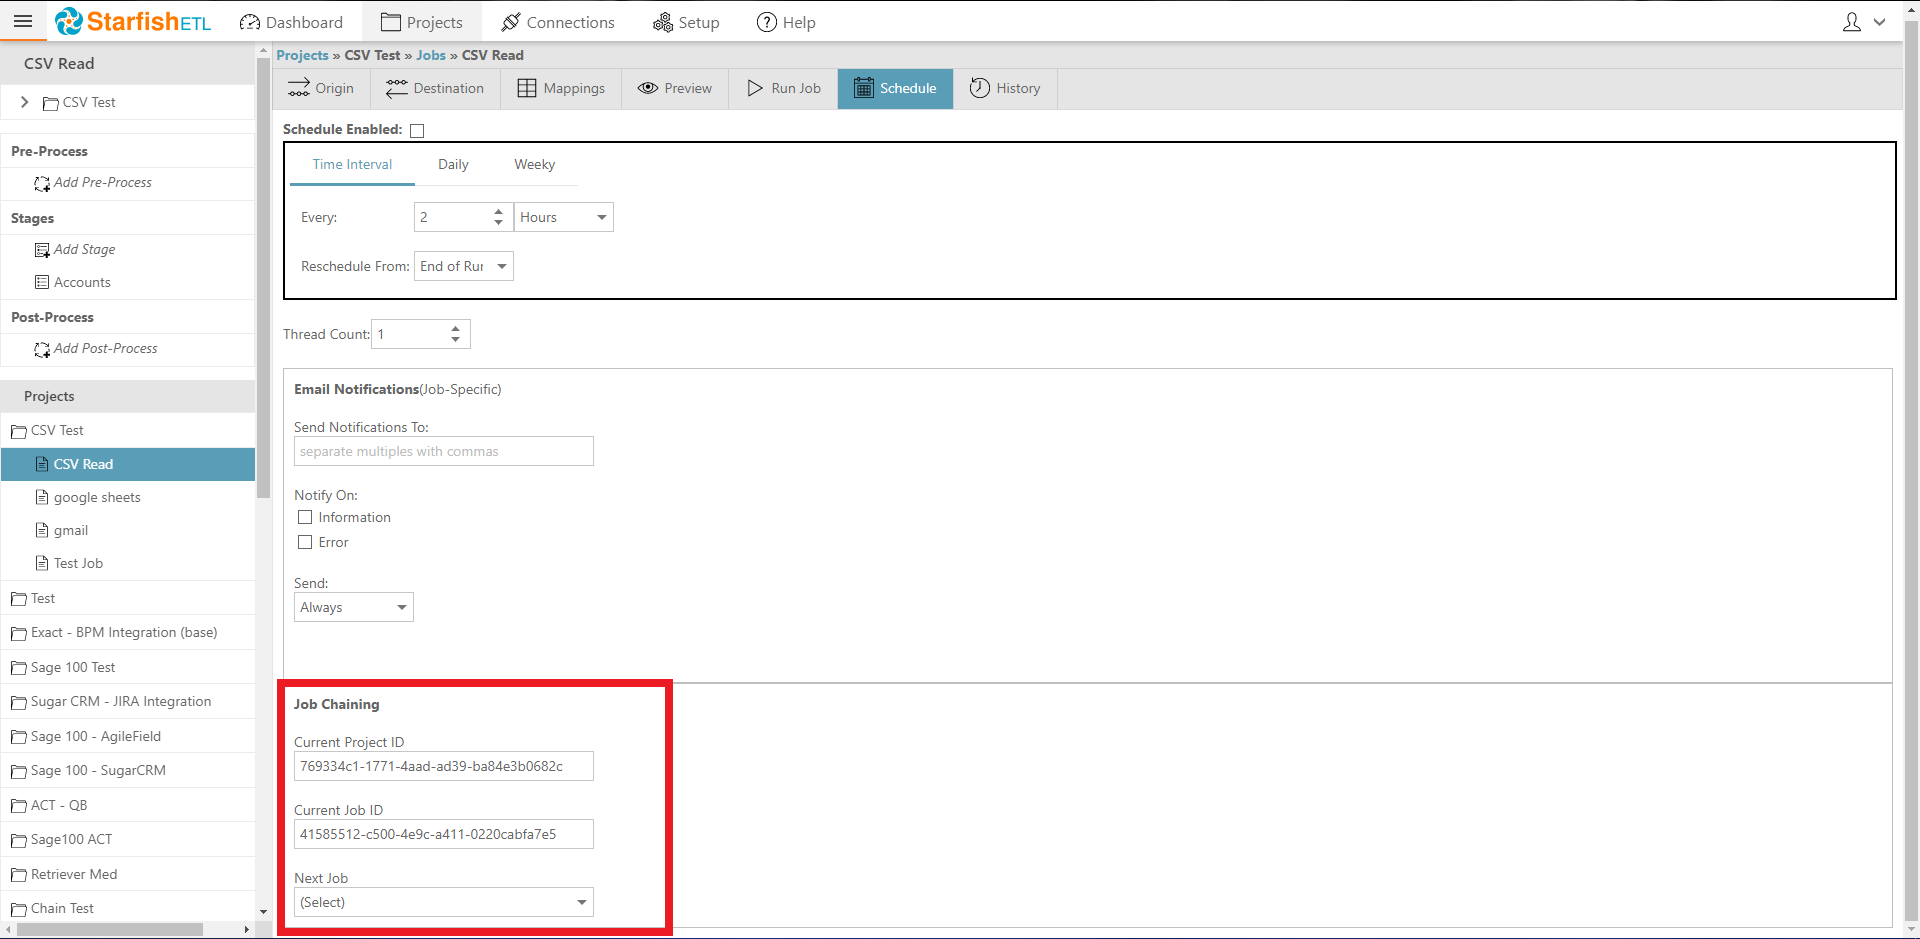
Task: Click the main page vertical scrollbar
Action: point(1912,470)
